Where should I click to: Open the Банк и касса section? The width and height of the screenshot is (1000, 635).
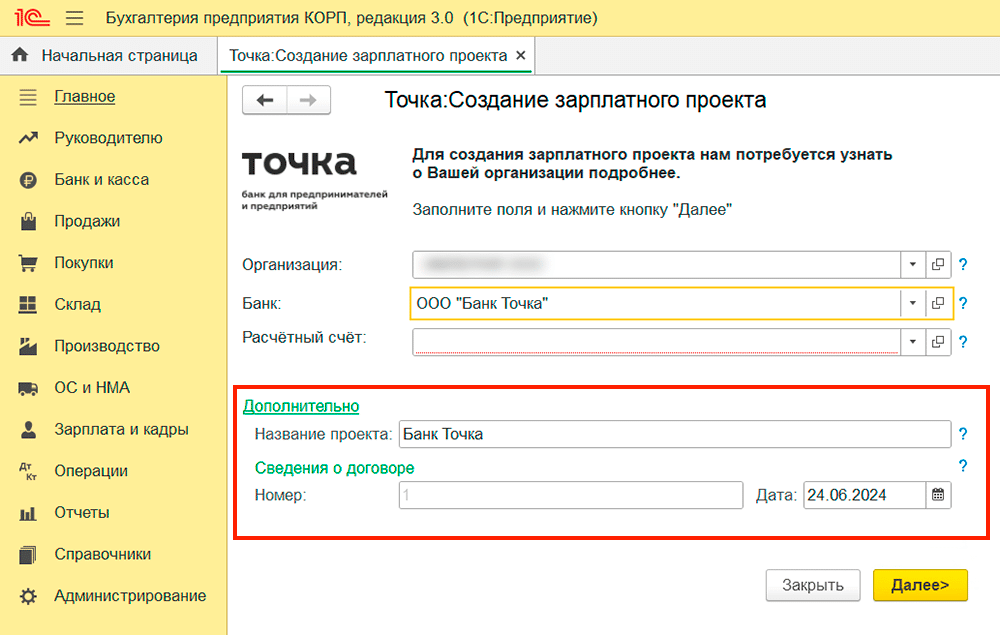101,180
